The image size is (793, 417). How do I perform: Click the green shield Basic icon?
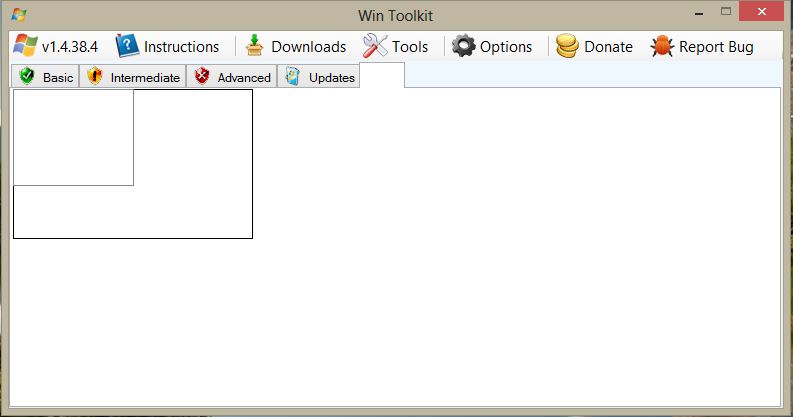pyautogui.click(x=27, y=76)
